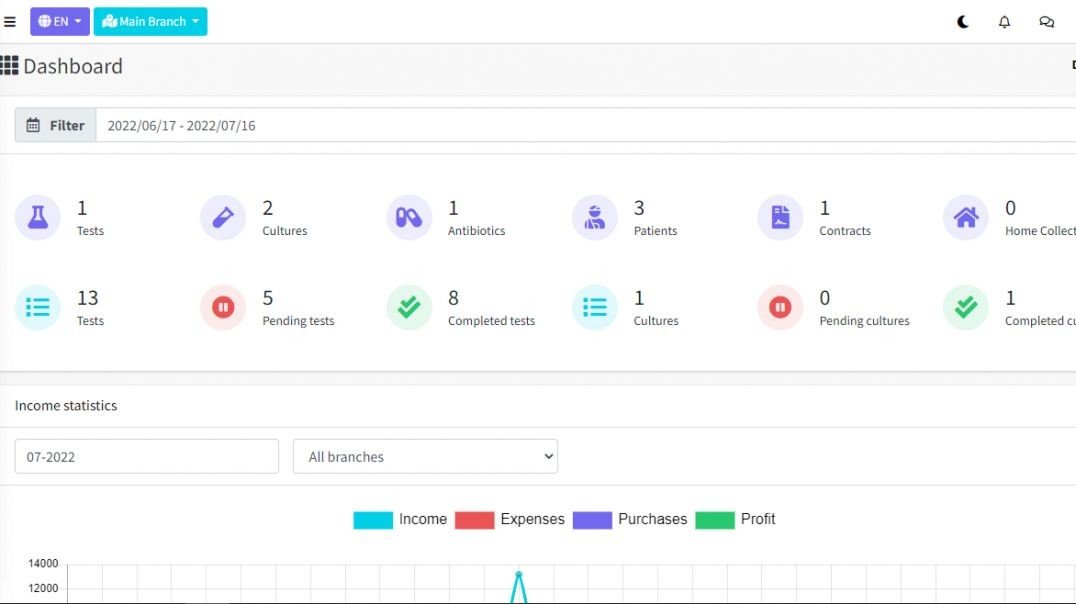The height and width of the screenshot is (604, 1076).
Task: Select the Patients statistics icon
Action: (x=594, y=217)
